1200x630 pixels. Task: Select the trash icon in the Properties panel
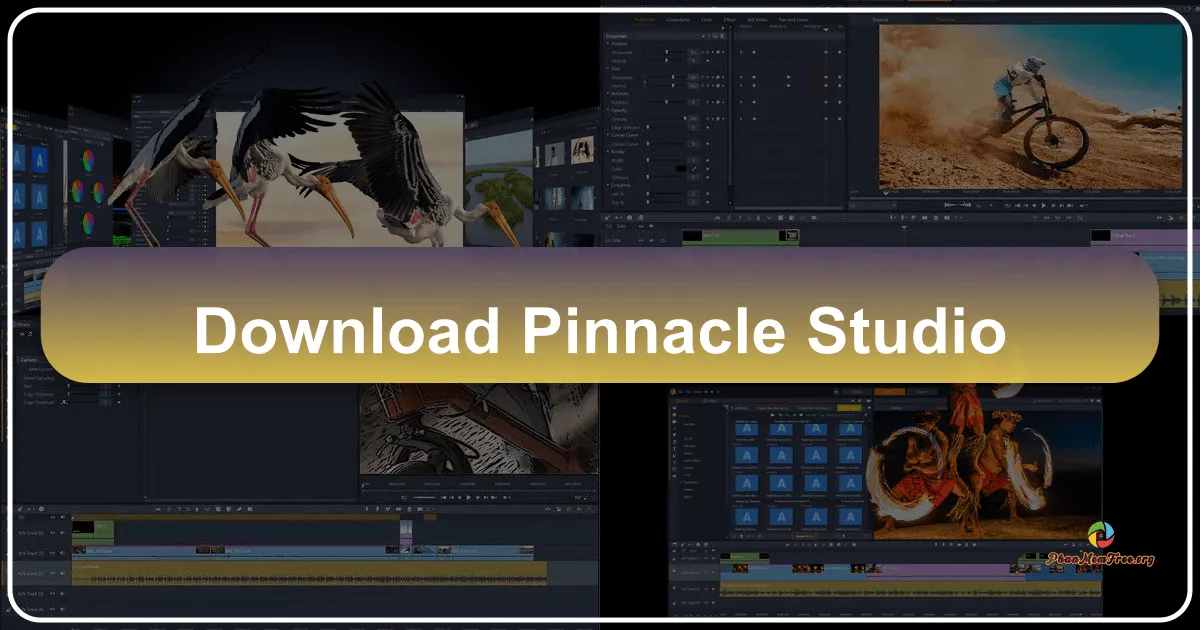coord(720,35)
